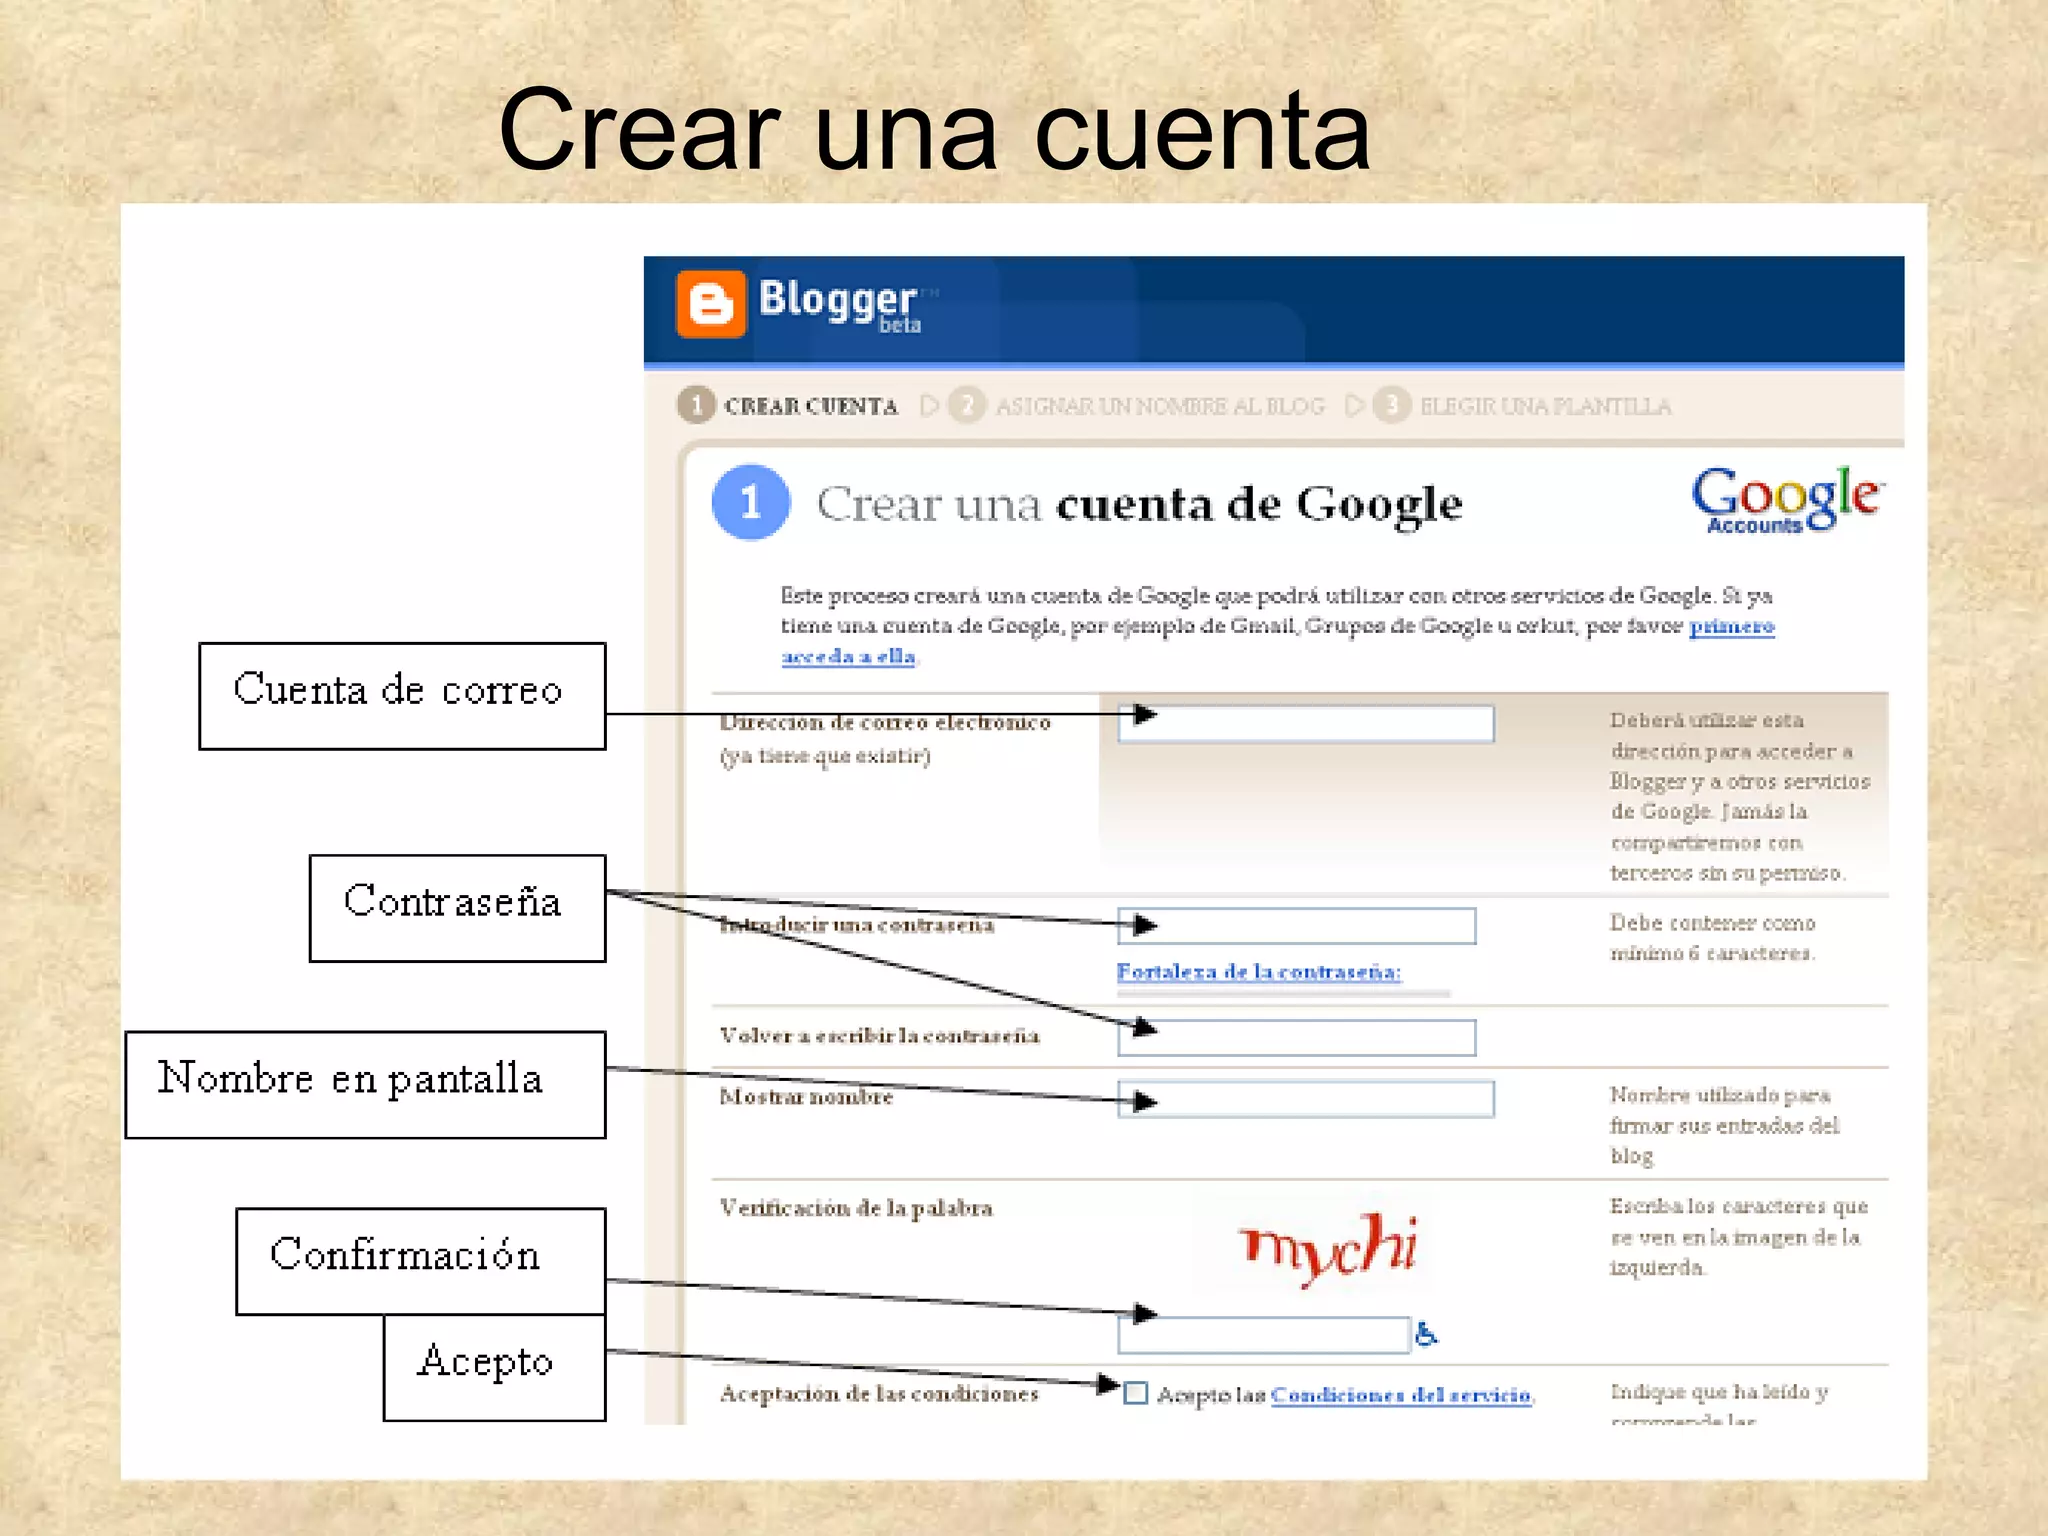
Task: Click the orange Blogger logo icon
Action: click(711, 304)
